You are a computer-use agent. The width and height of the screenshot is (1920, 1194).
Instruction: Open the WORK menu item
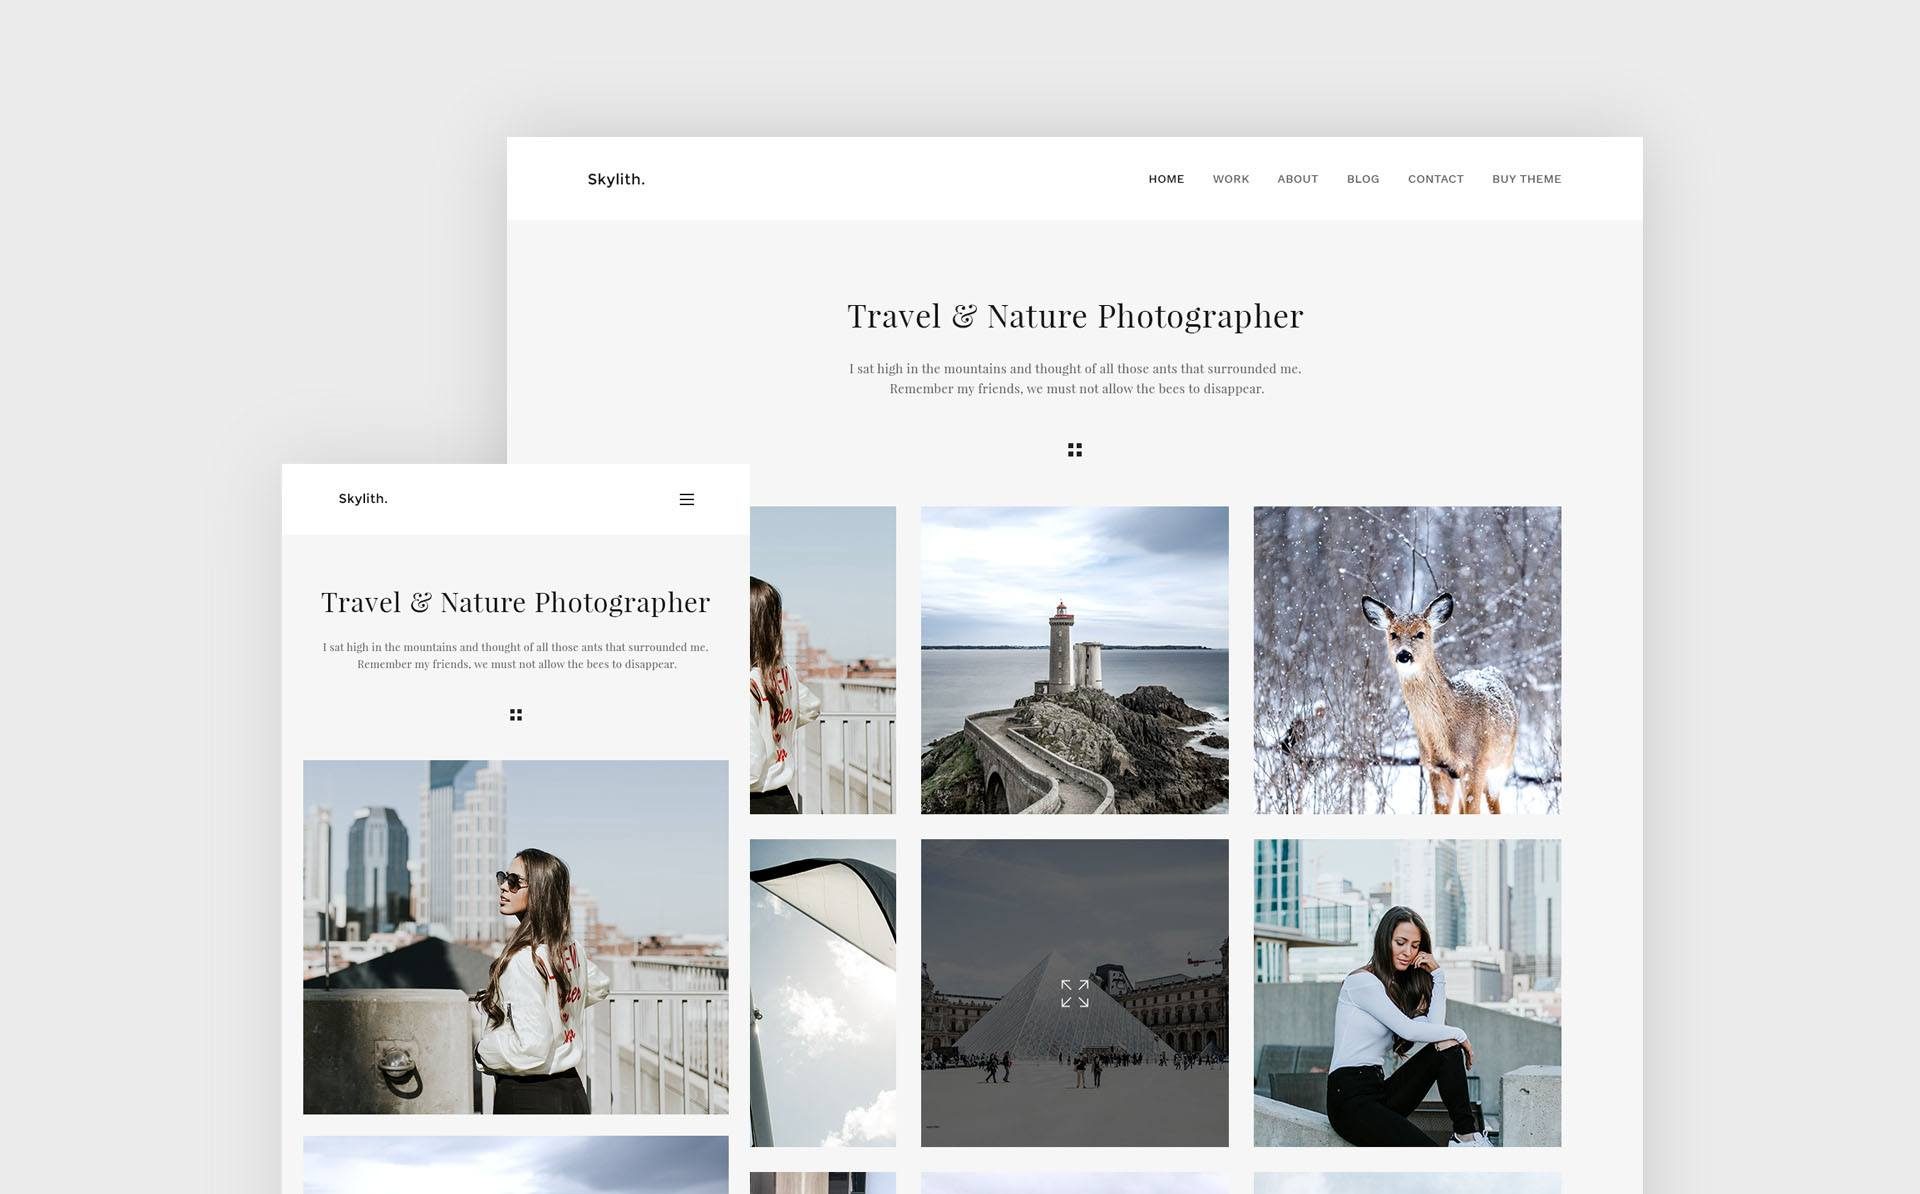pos(1231,179)
